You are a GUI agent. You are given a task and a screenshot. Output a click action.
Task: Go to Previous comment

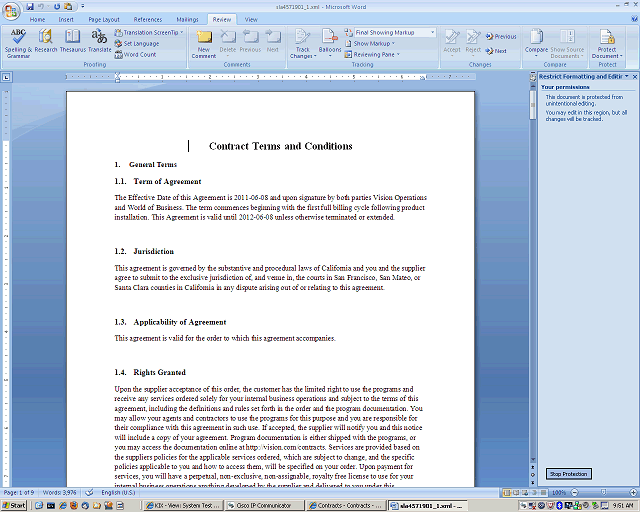tap(250, 41)
